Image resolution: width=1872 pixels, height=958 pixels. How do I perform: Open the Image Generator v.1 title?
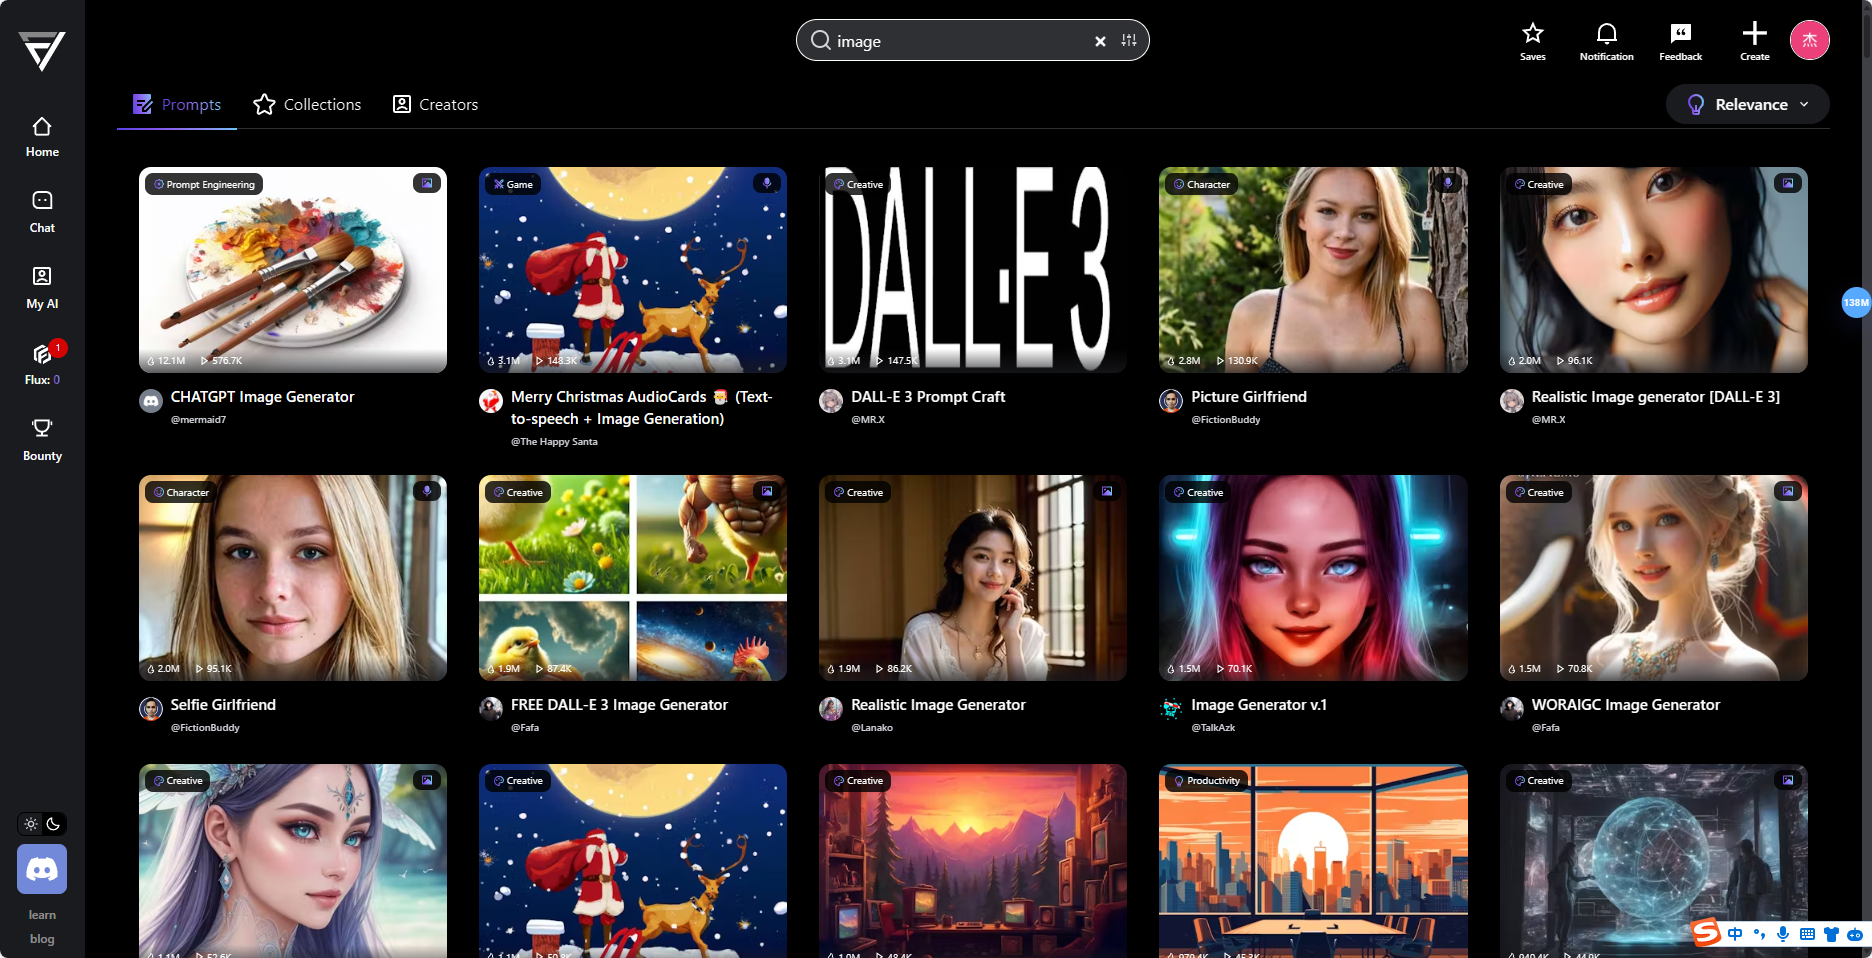pyautogui.click(x=1259, y=705)
